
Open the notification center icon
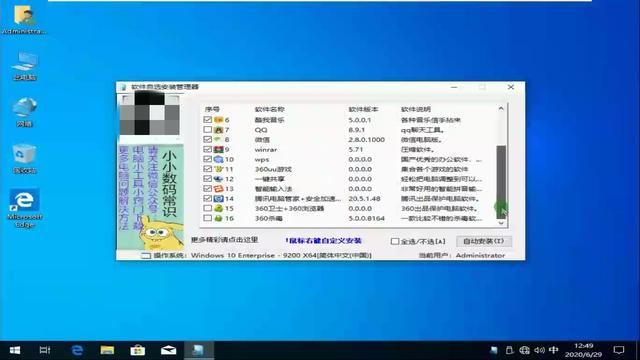[619, 350]
